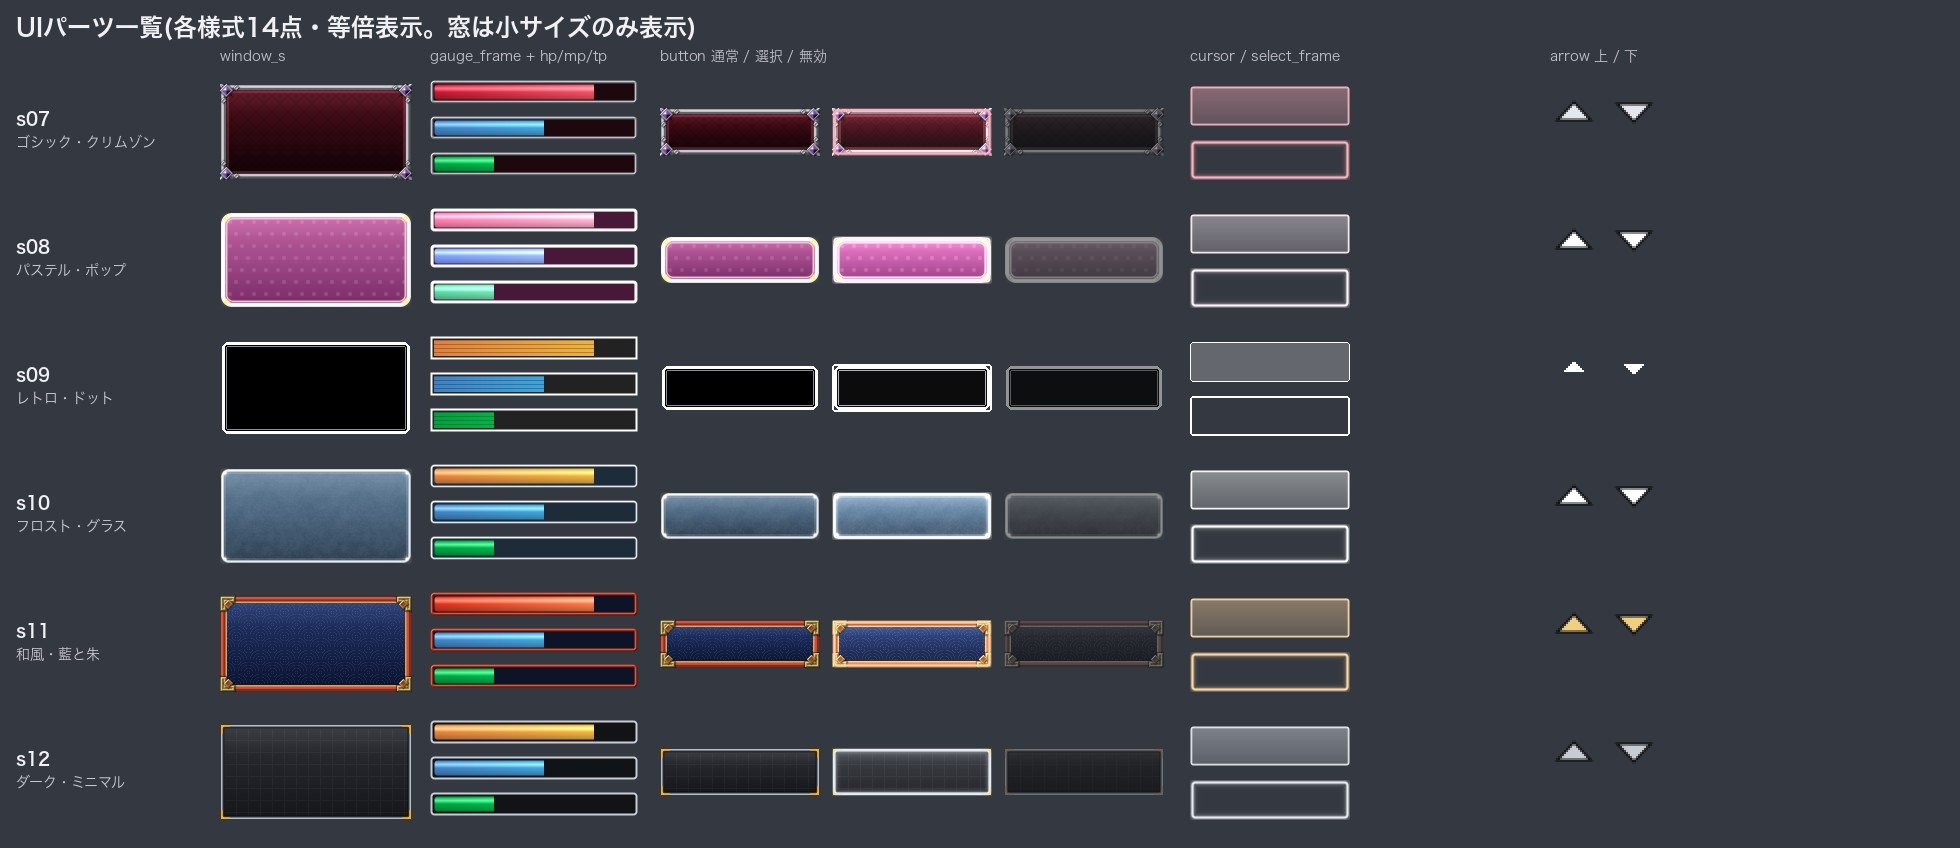Image resolution: width=1960 pixels, height=848 pixels.
Task: Click the s10 frost up arrow
Action: pyautogui.click(x=1574, y=496)
